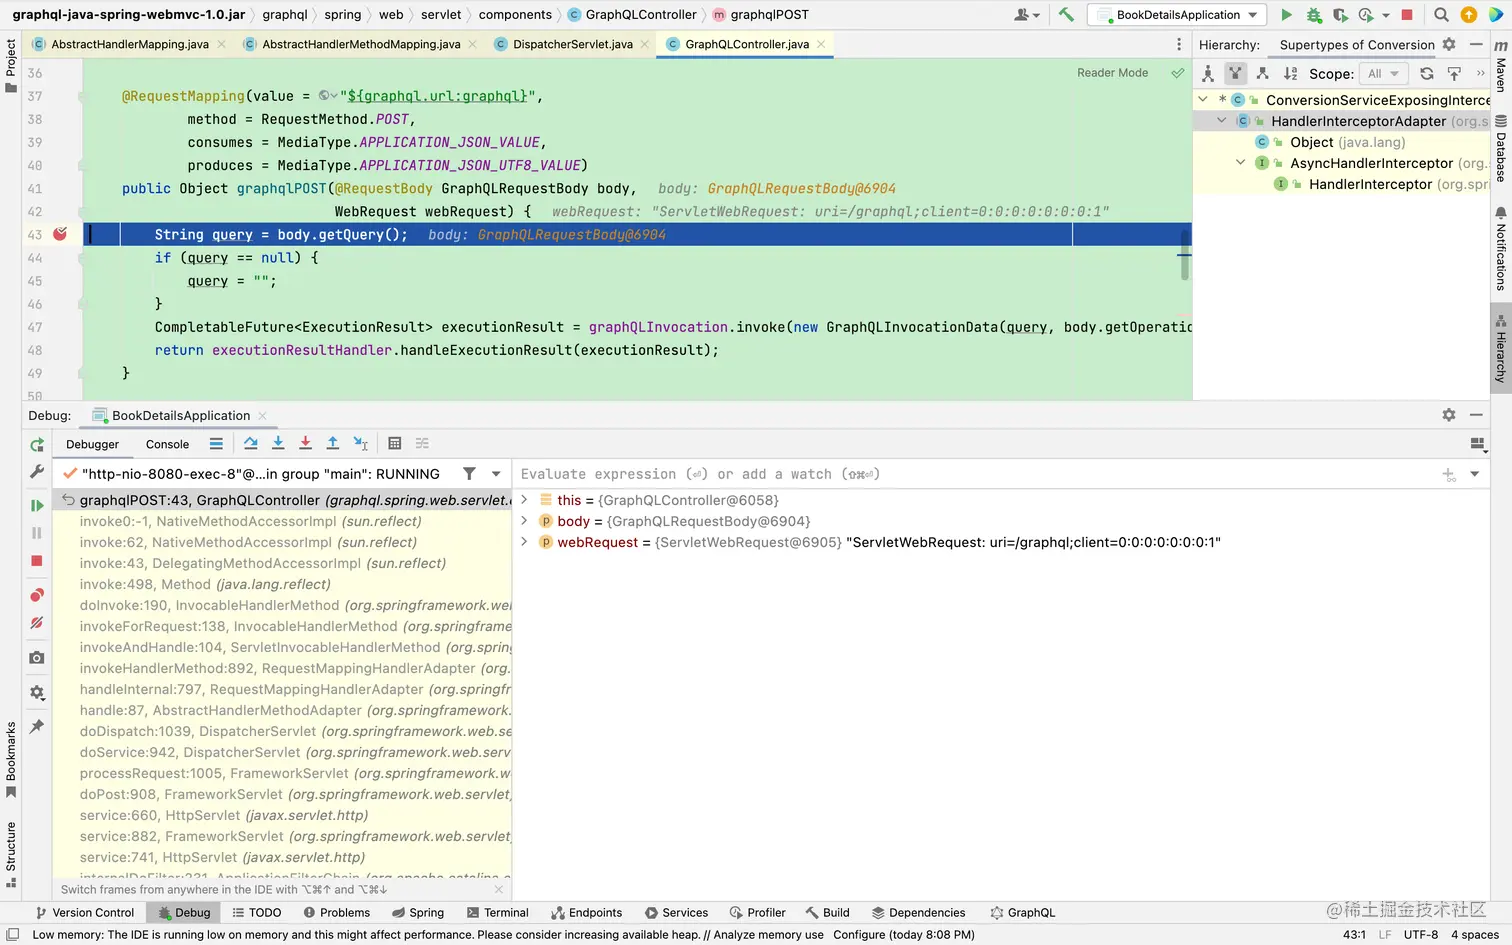Click Analyze memory use link
This screenshot has width=1512, height=945.
(768, 935)
